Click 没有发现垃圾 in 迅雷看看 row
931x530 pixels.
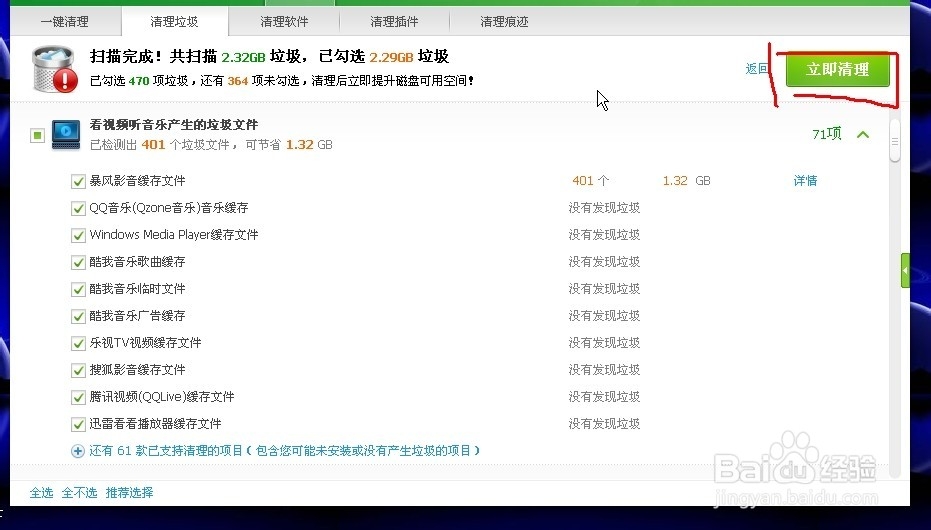tap(604, 424)
